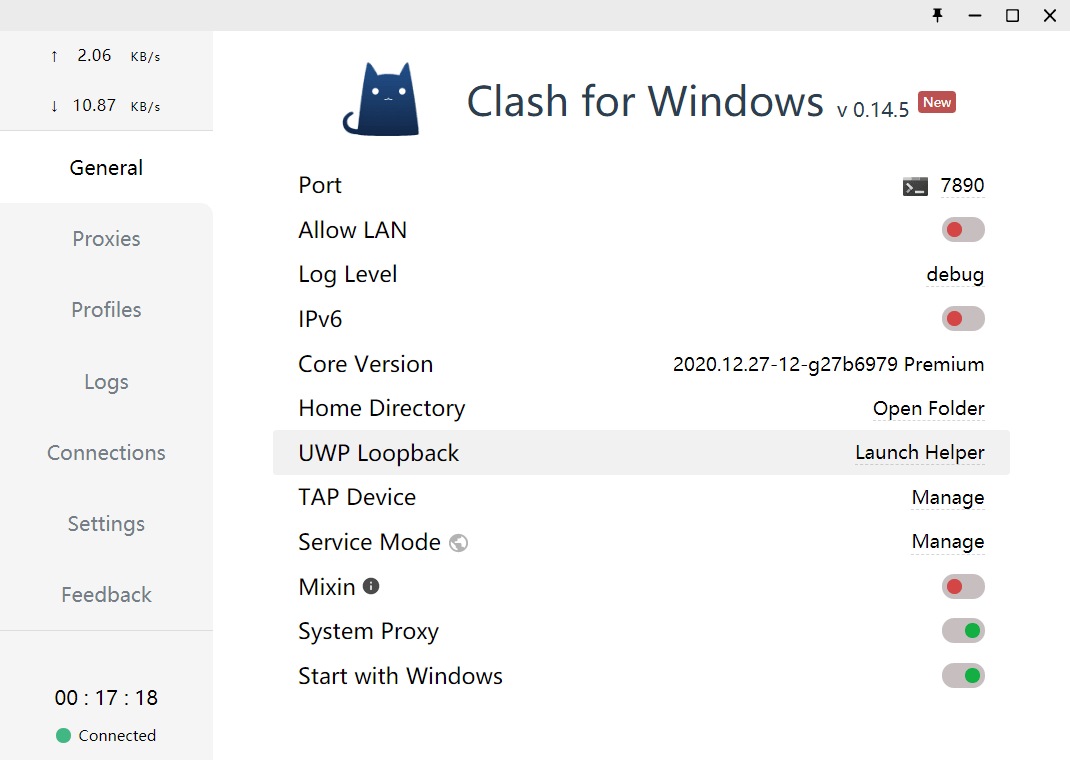
Task: Launch the UWP Loopback helper
Action: (919, 453)
